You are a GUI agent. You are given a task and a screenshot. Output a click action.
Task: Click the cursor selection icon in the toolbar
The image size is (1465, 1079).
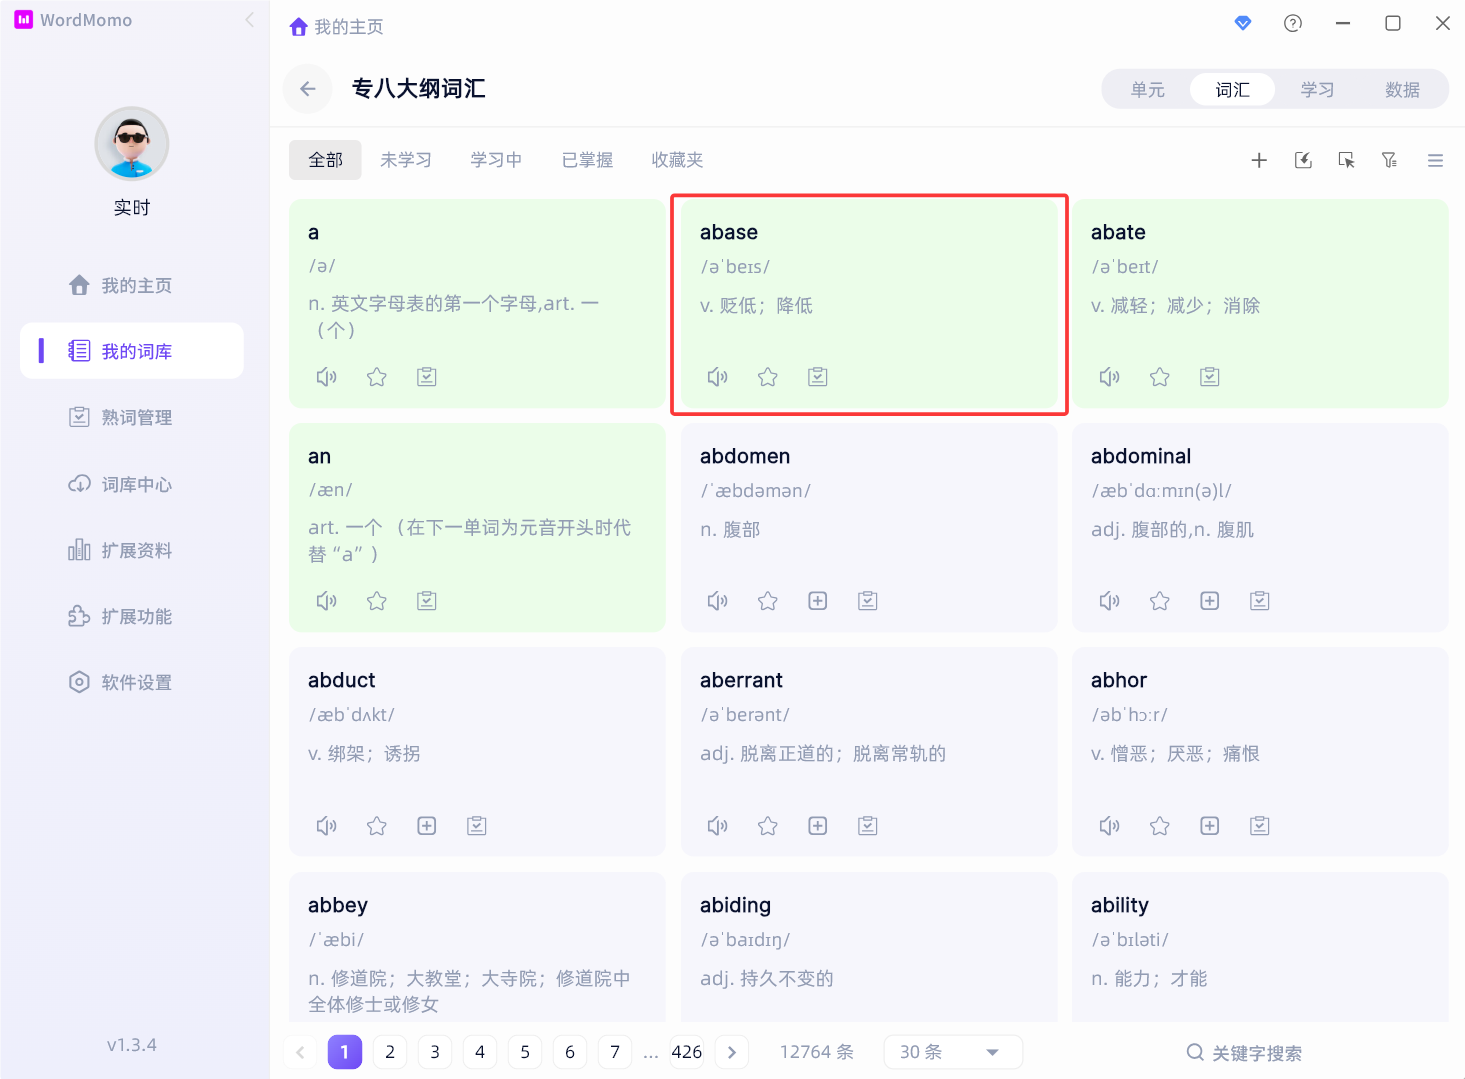[1347, 160]
